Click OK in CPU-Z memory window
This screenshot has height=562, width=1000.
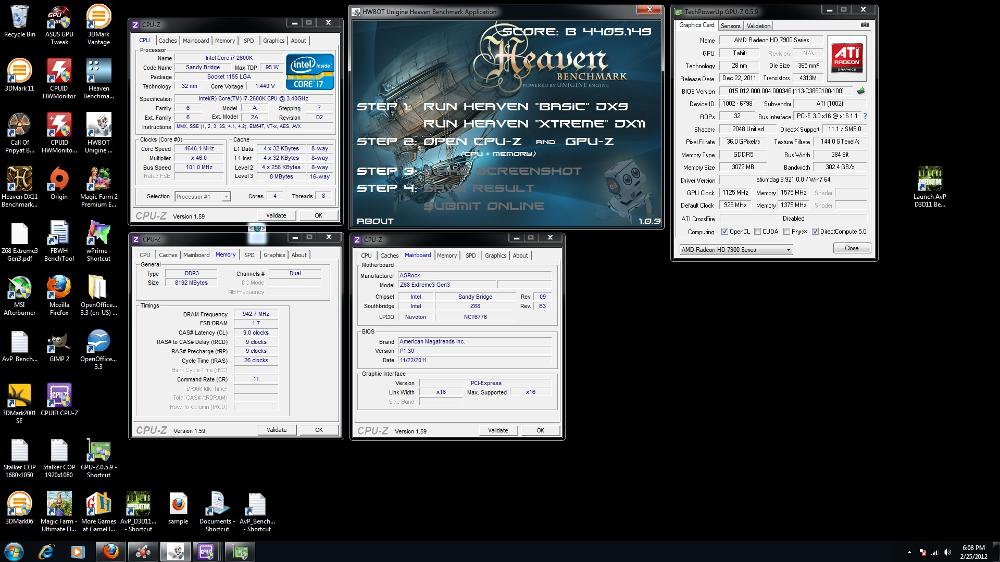[x=319, y=430]
